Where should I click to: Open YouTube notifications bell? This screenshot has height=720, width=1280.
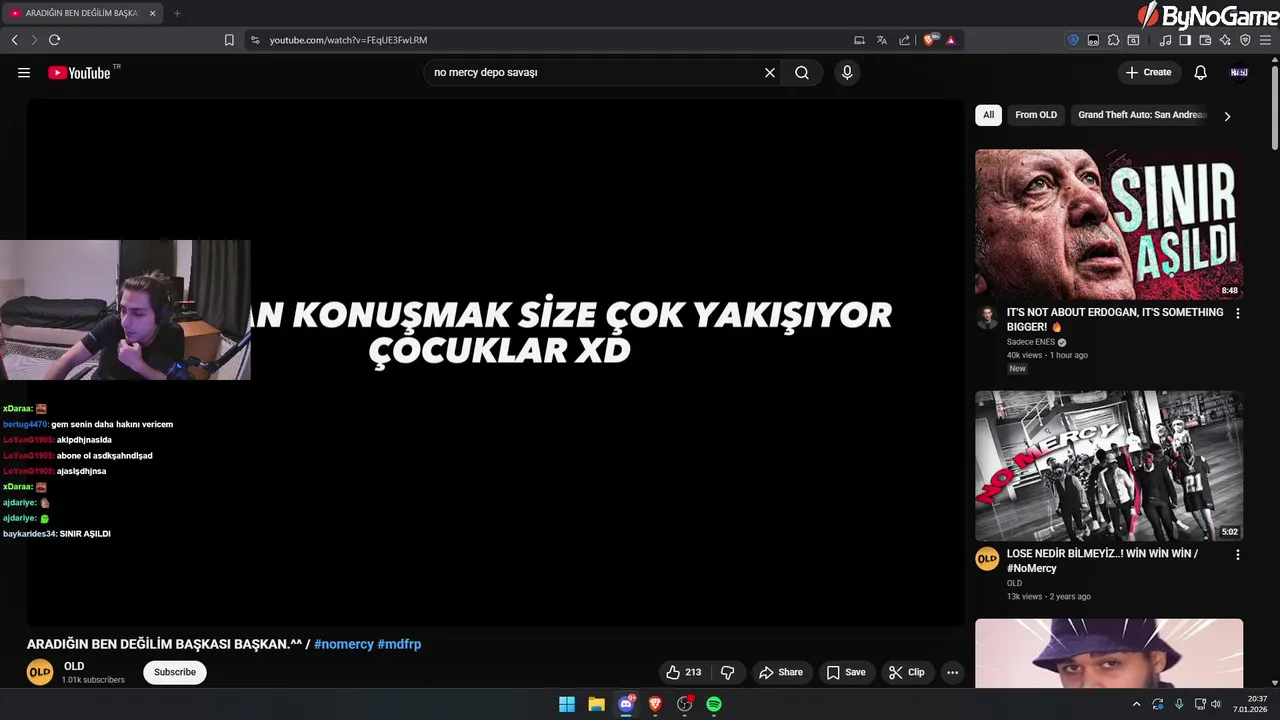[x=1201, y=72]
